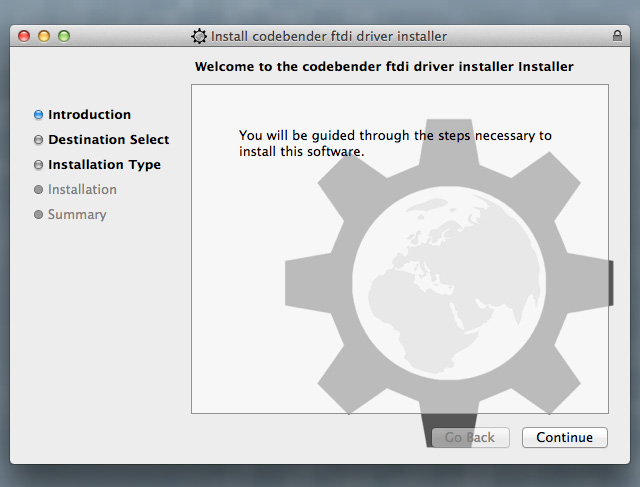Click the gear icon in the title bar
This screenshot has width=640, height=487.
tap(199, 36)
